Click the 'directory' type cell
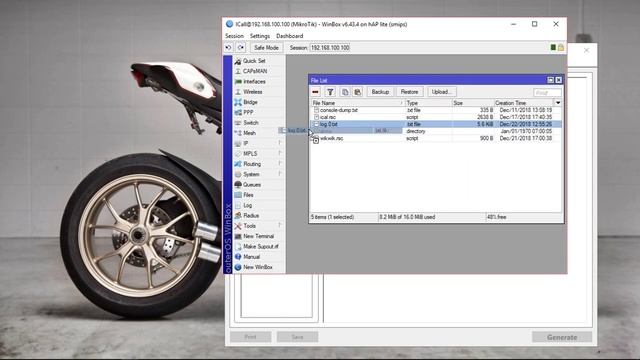Viewport: 640px width, 360px height. (416, 131)
